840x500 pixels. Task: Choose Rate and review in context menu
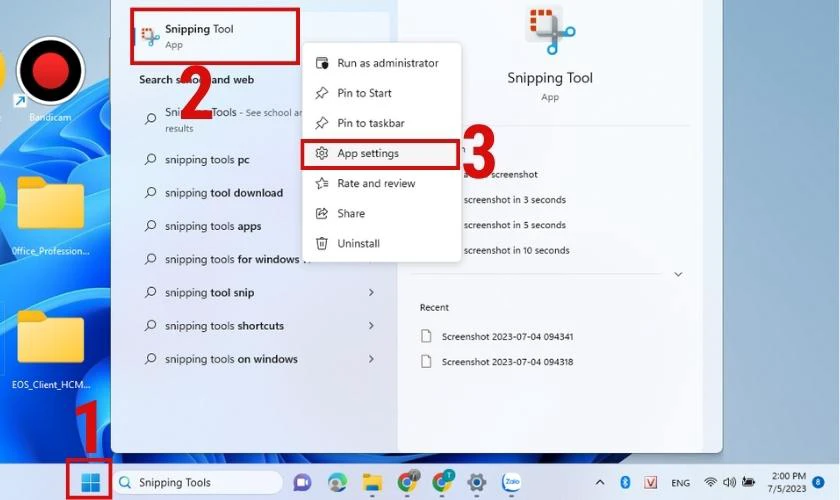[381, 183]
